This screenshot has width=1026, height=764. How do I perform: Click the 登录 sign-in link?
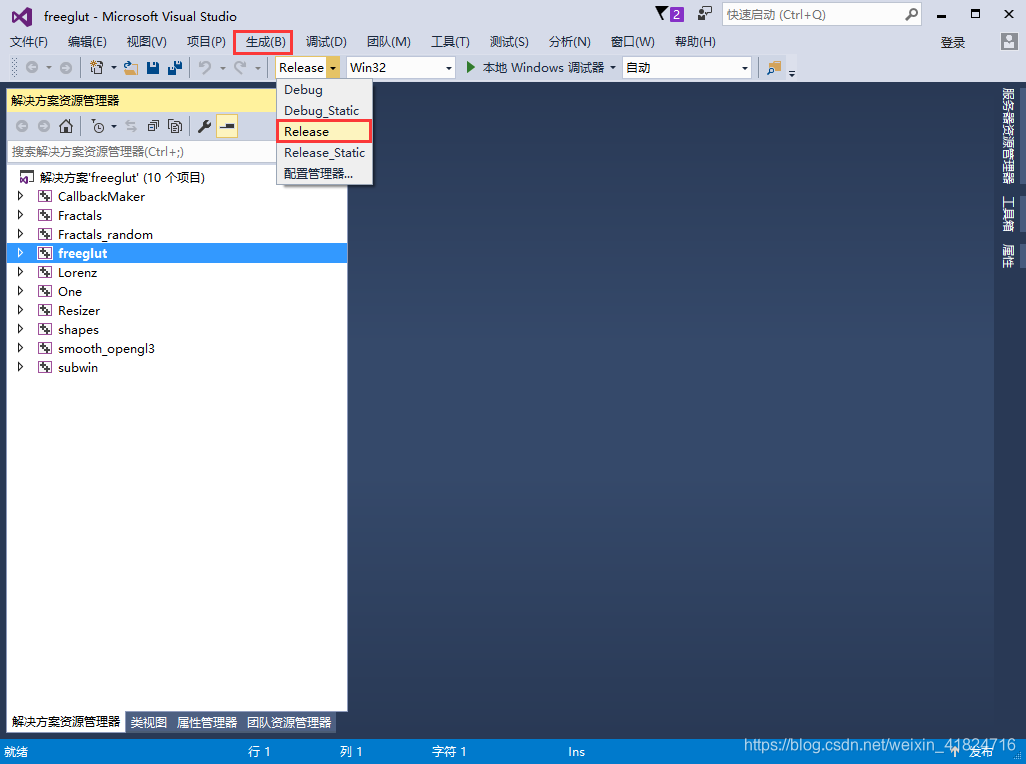[953, 43]
